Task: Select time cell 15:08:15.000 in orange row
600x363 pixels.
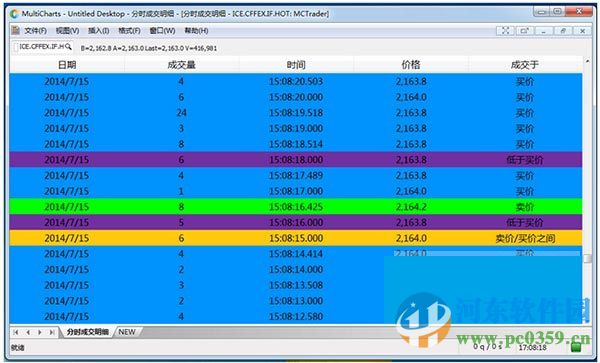Action: coord(296,238)
